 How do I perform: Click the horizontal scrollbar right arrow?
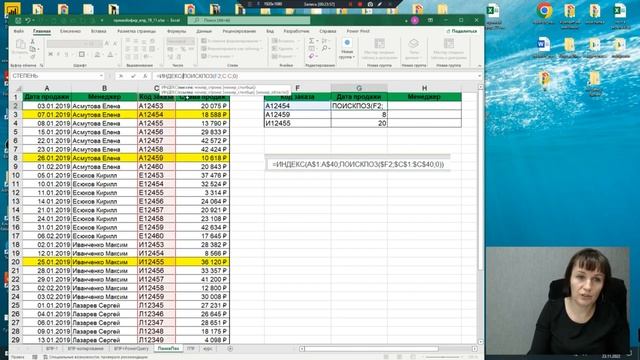coord(474,349)
